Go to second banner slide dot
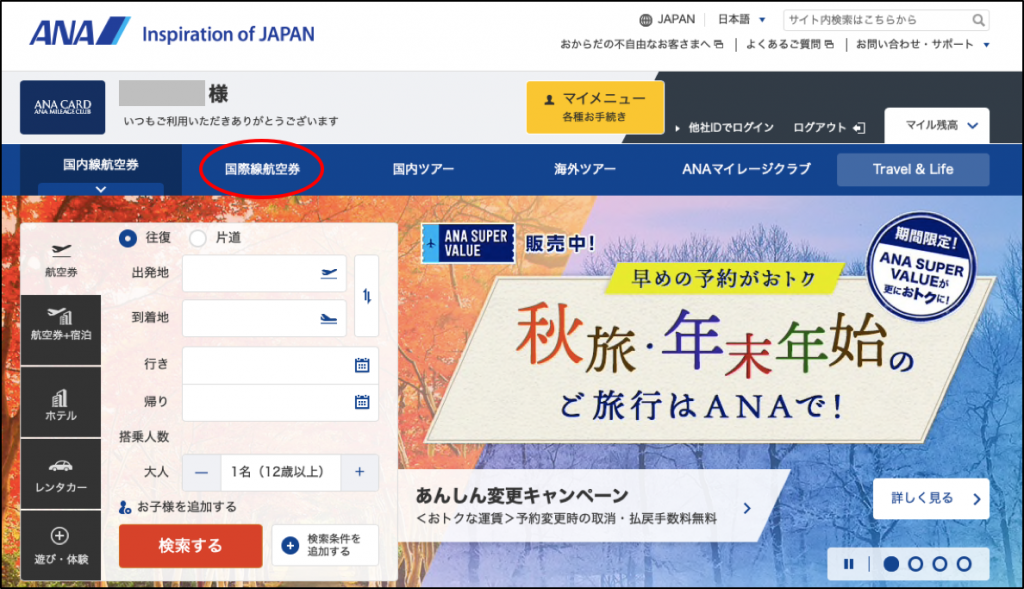 click(x=915, y=564)
